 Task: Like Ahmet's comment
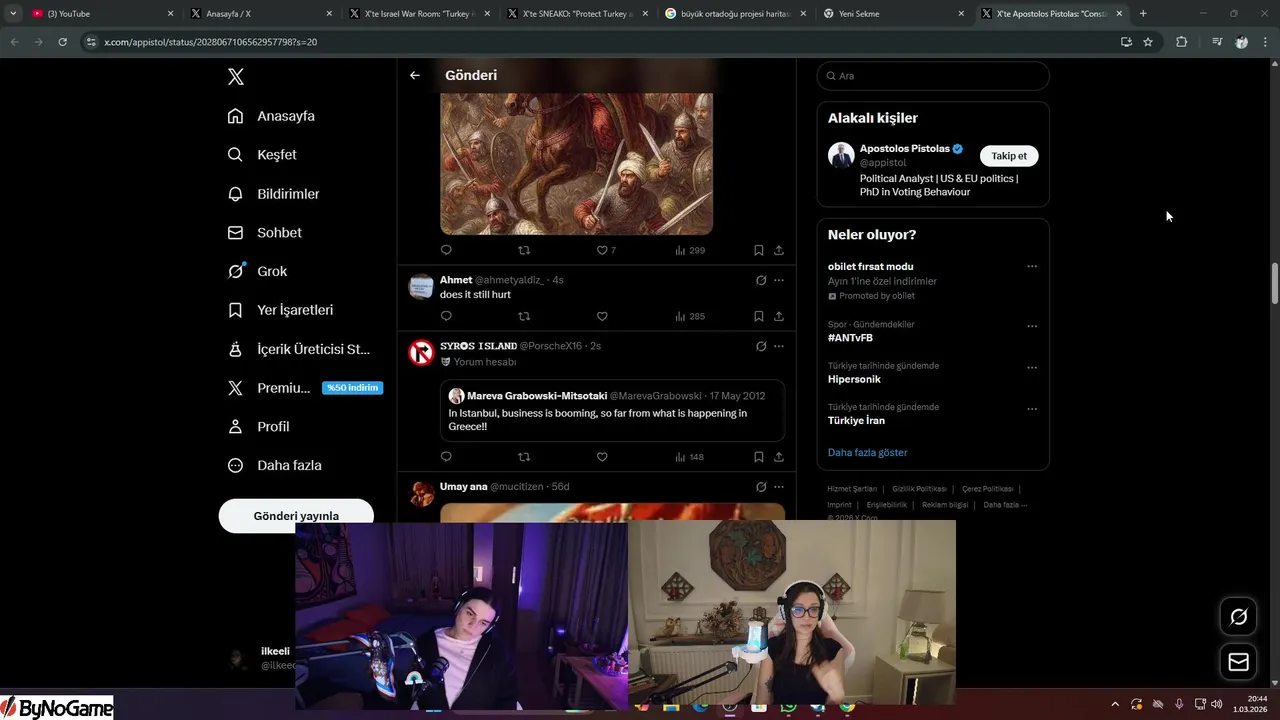(602, 316)
